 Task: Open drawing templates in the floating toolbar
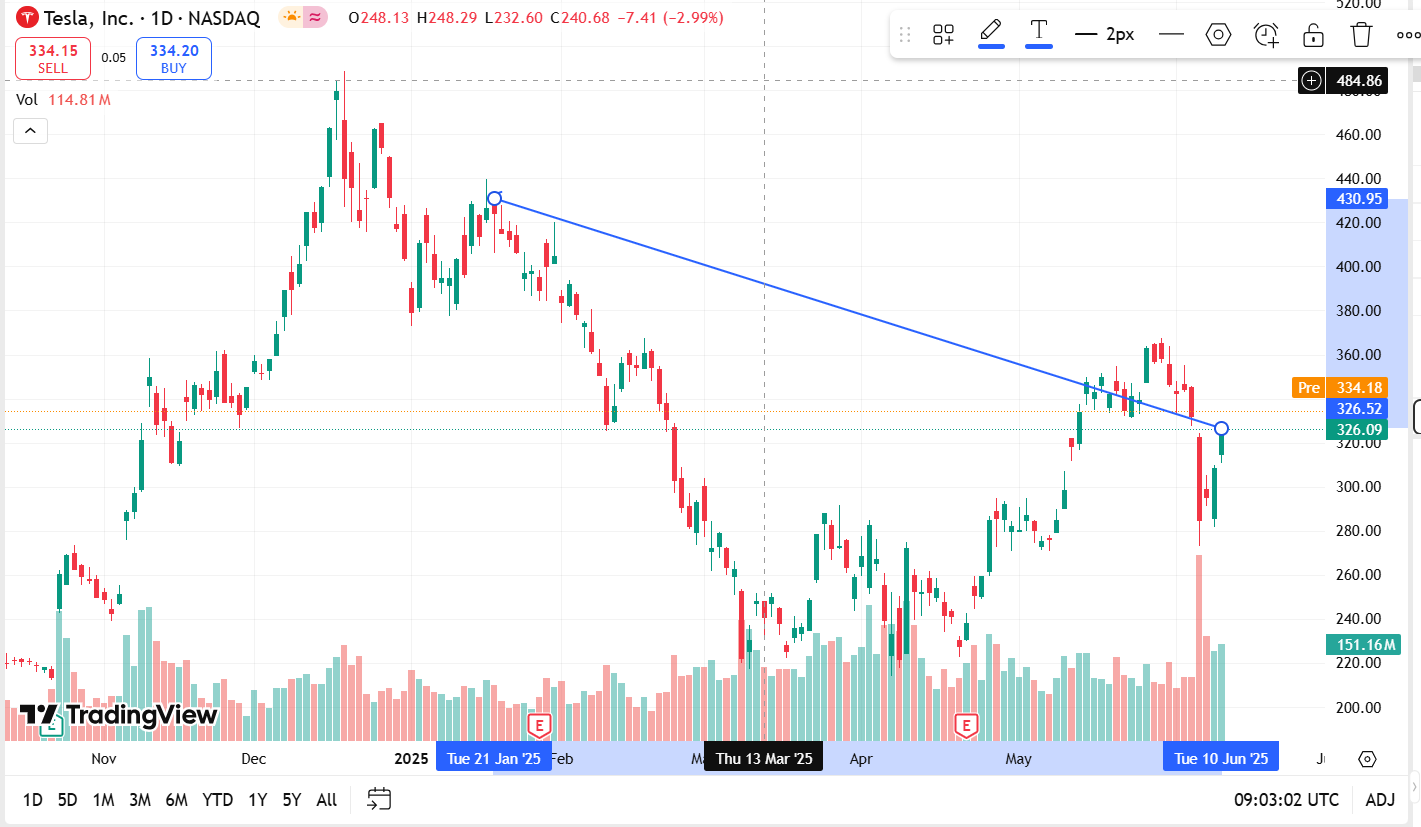click(x=943, y=35)
